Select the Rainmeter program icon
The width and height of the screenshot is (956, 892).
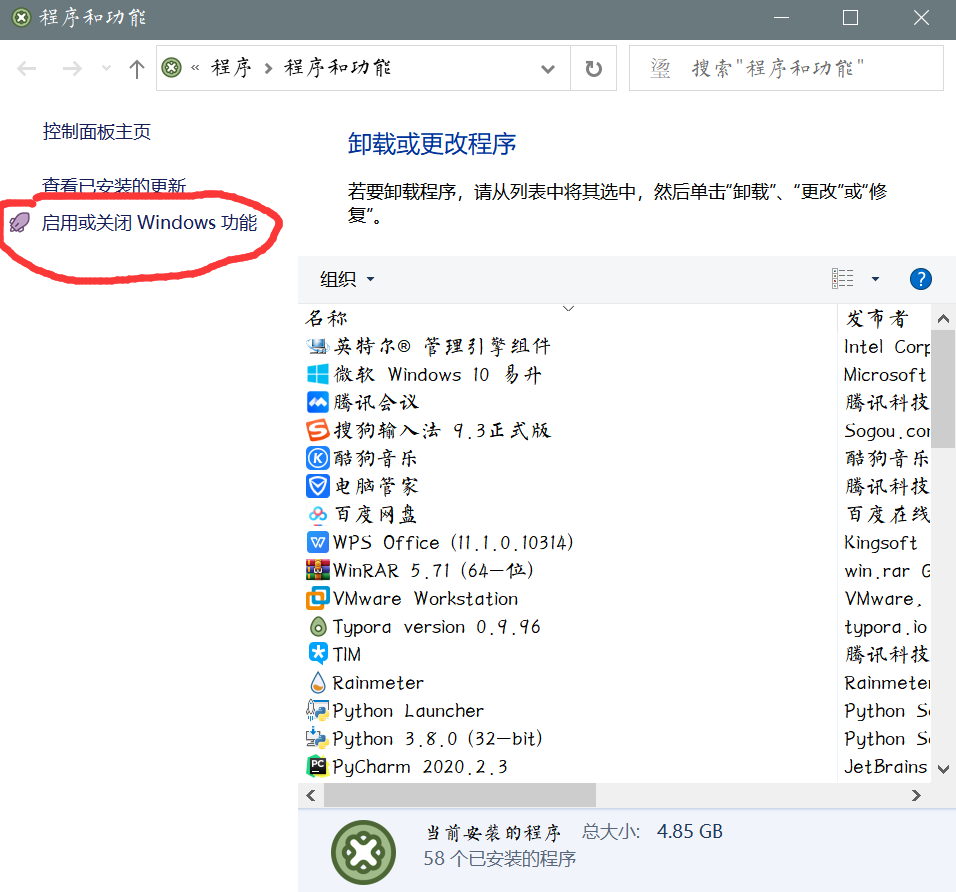[317, 682]
